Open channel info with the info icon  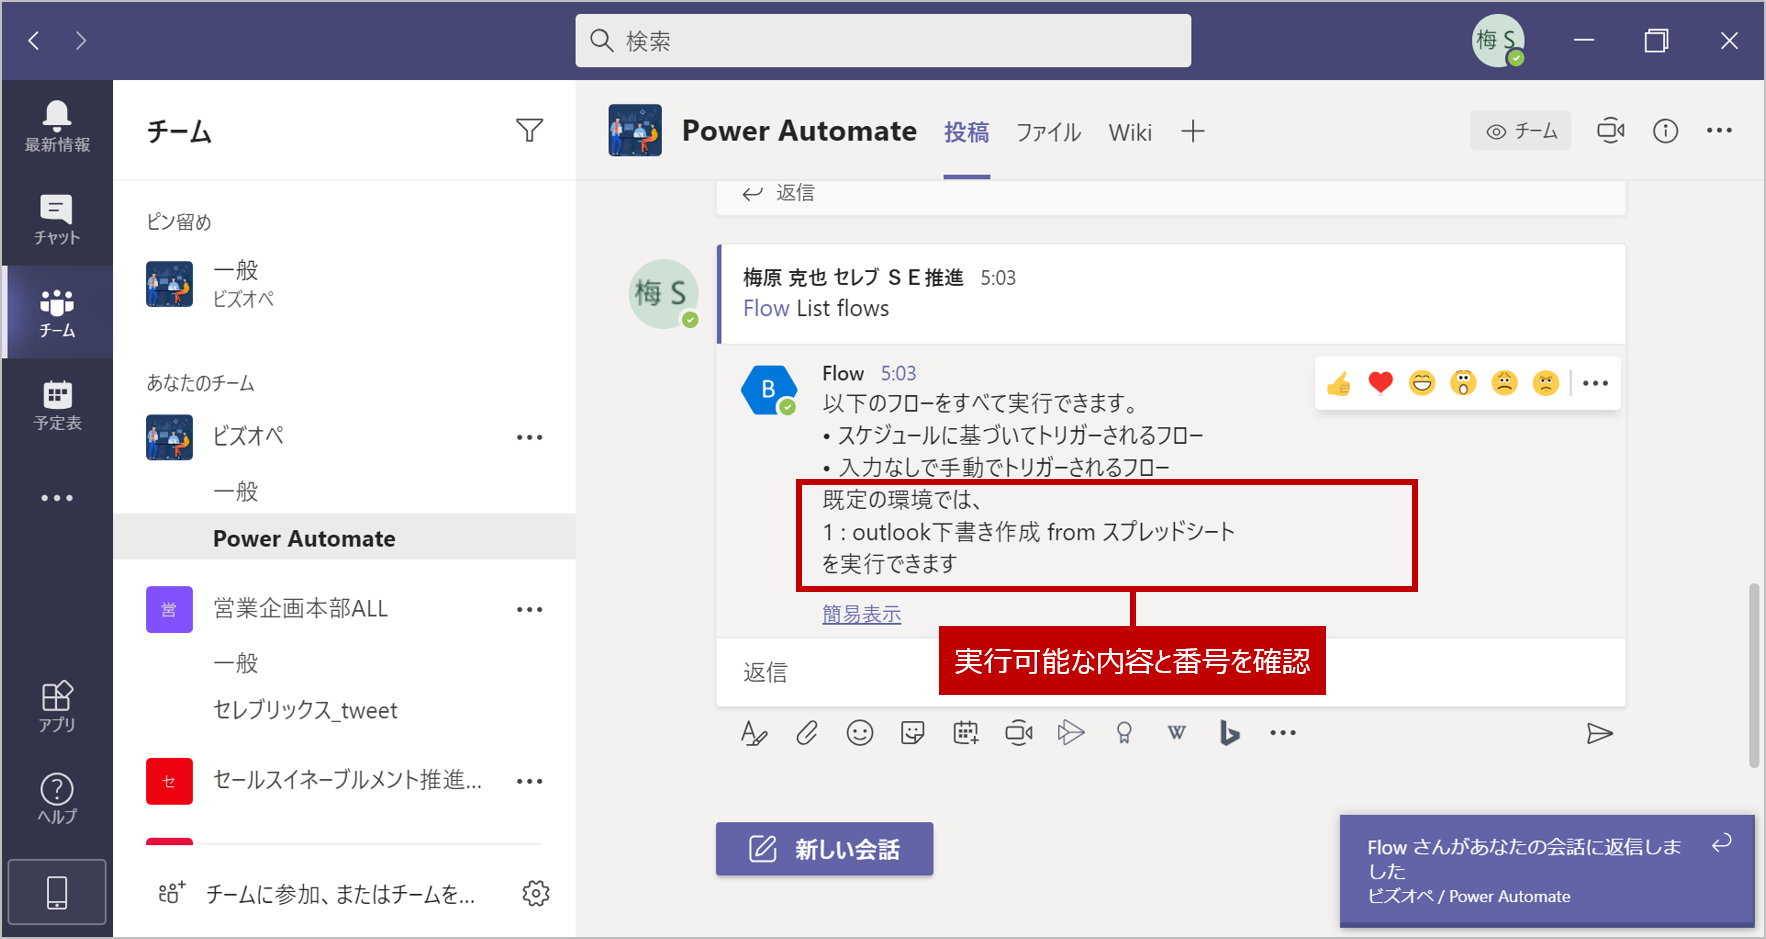pyautogui.click(x=1666, y=130)
